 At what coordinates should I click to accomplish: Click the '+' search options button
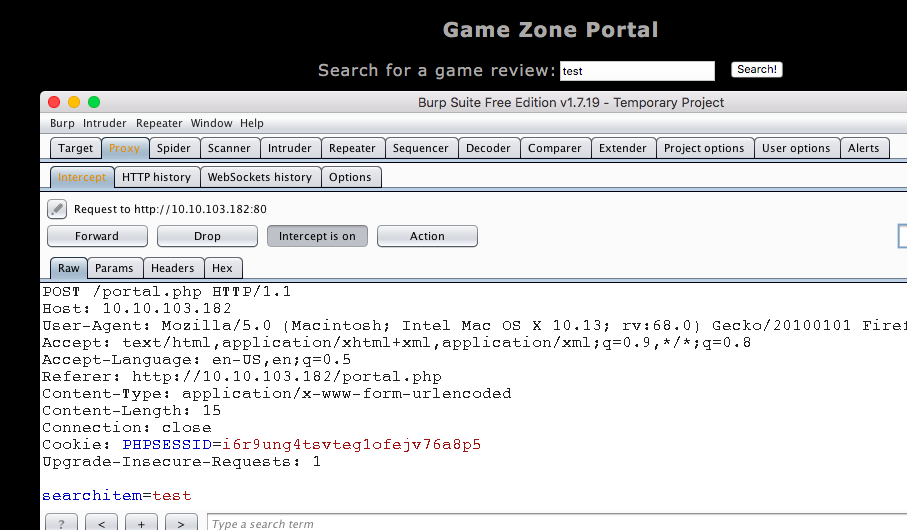[141, 523]
